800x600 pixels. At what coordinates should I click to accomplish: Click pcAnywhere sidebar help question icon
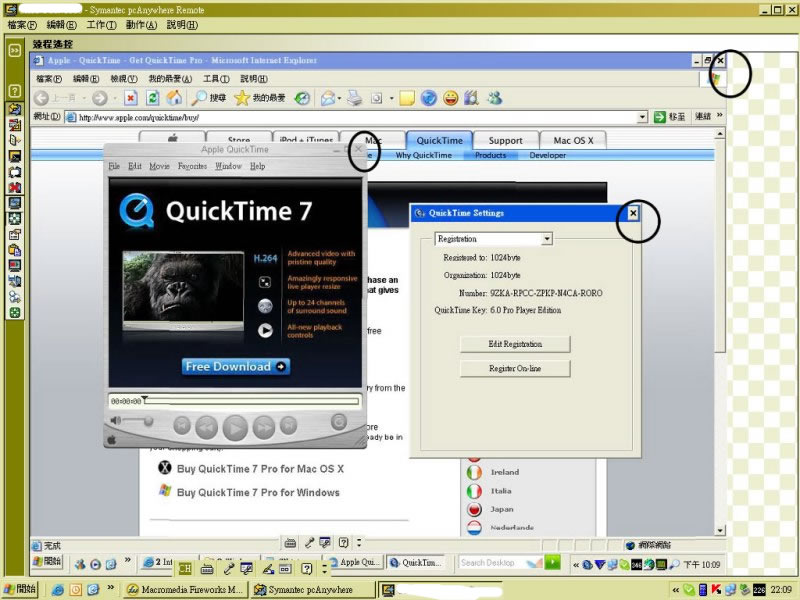(x=15, y=91)
